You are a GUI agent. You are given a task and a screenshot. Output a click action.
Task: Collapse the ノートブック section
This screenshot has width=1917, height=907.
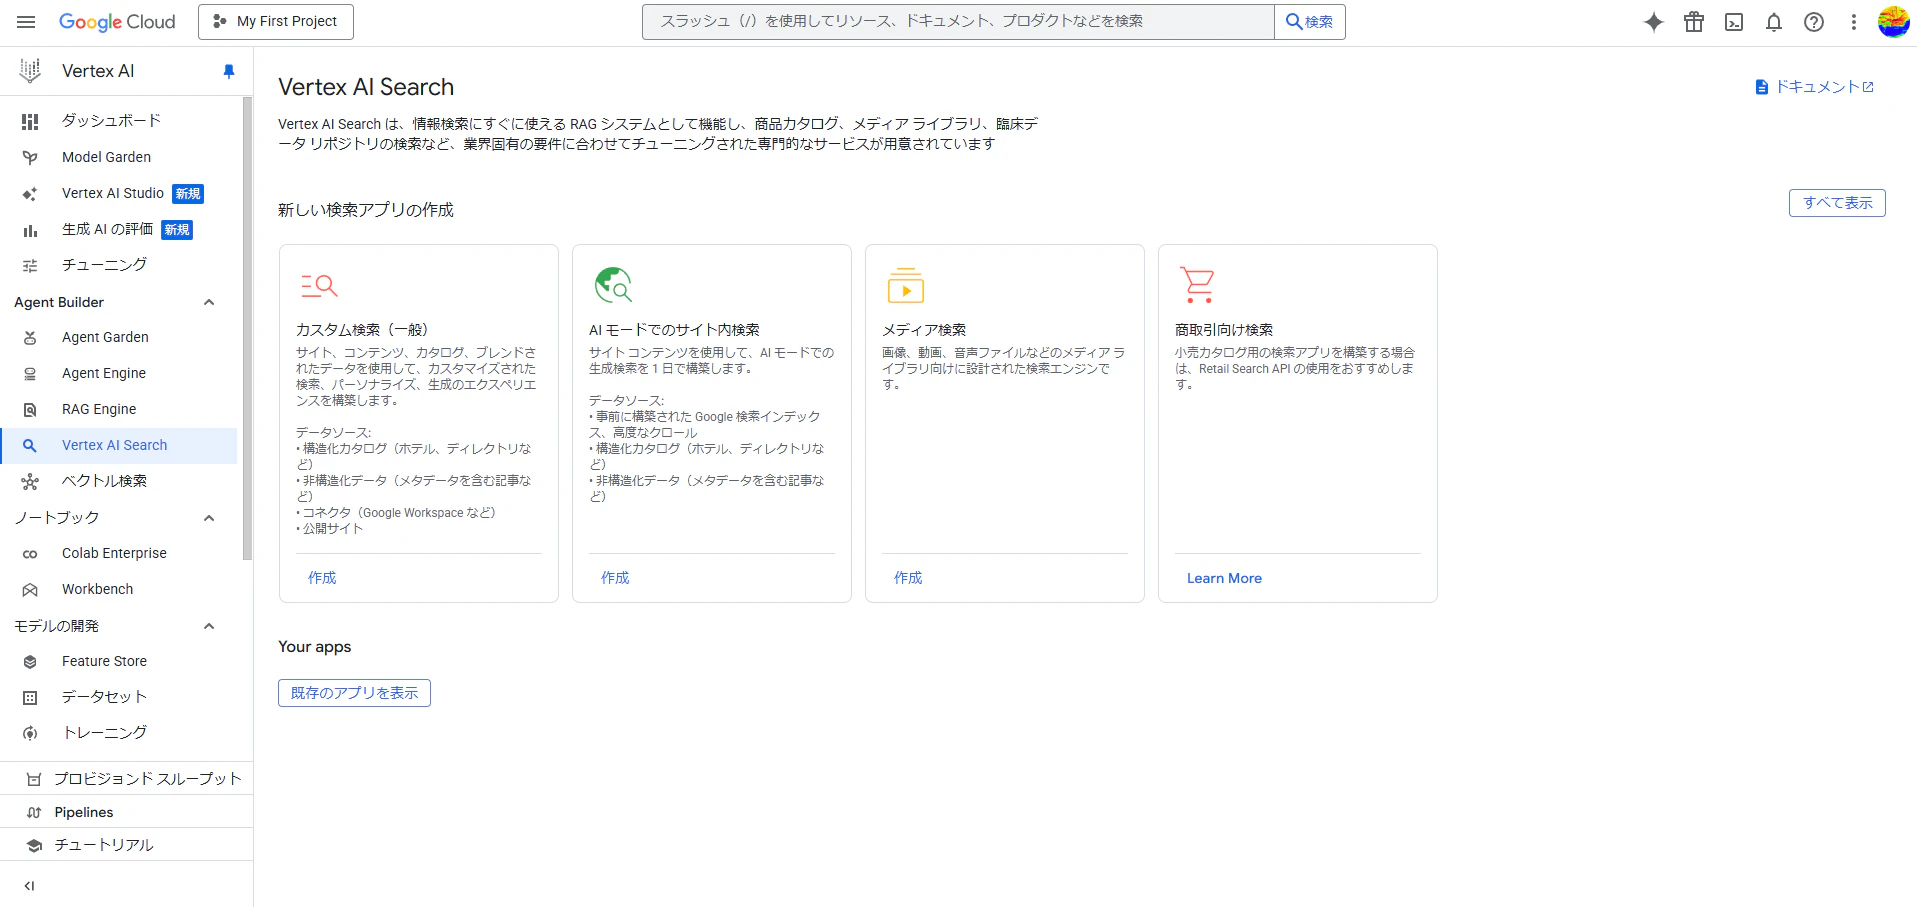209,518
